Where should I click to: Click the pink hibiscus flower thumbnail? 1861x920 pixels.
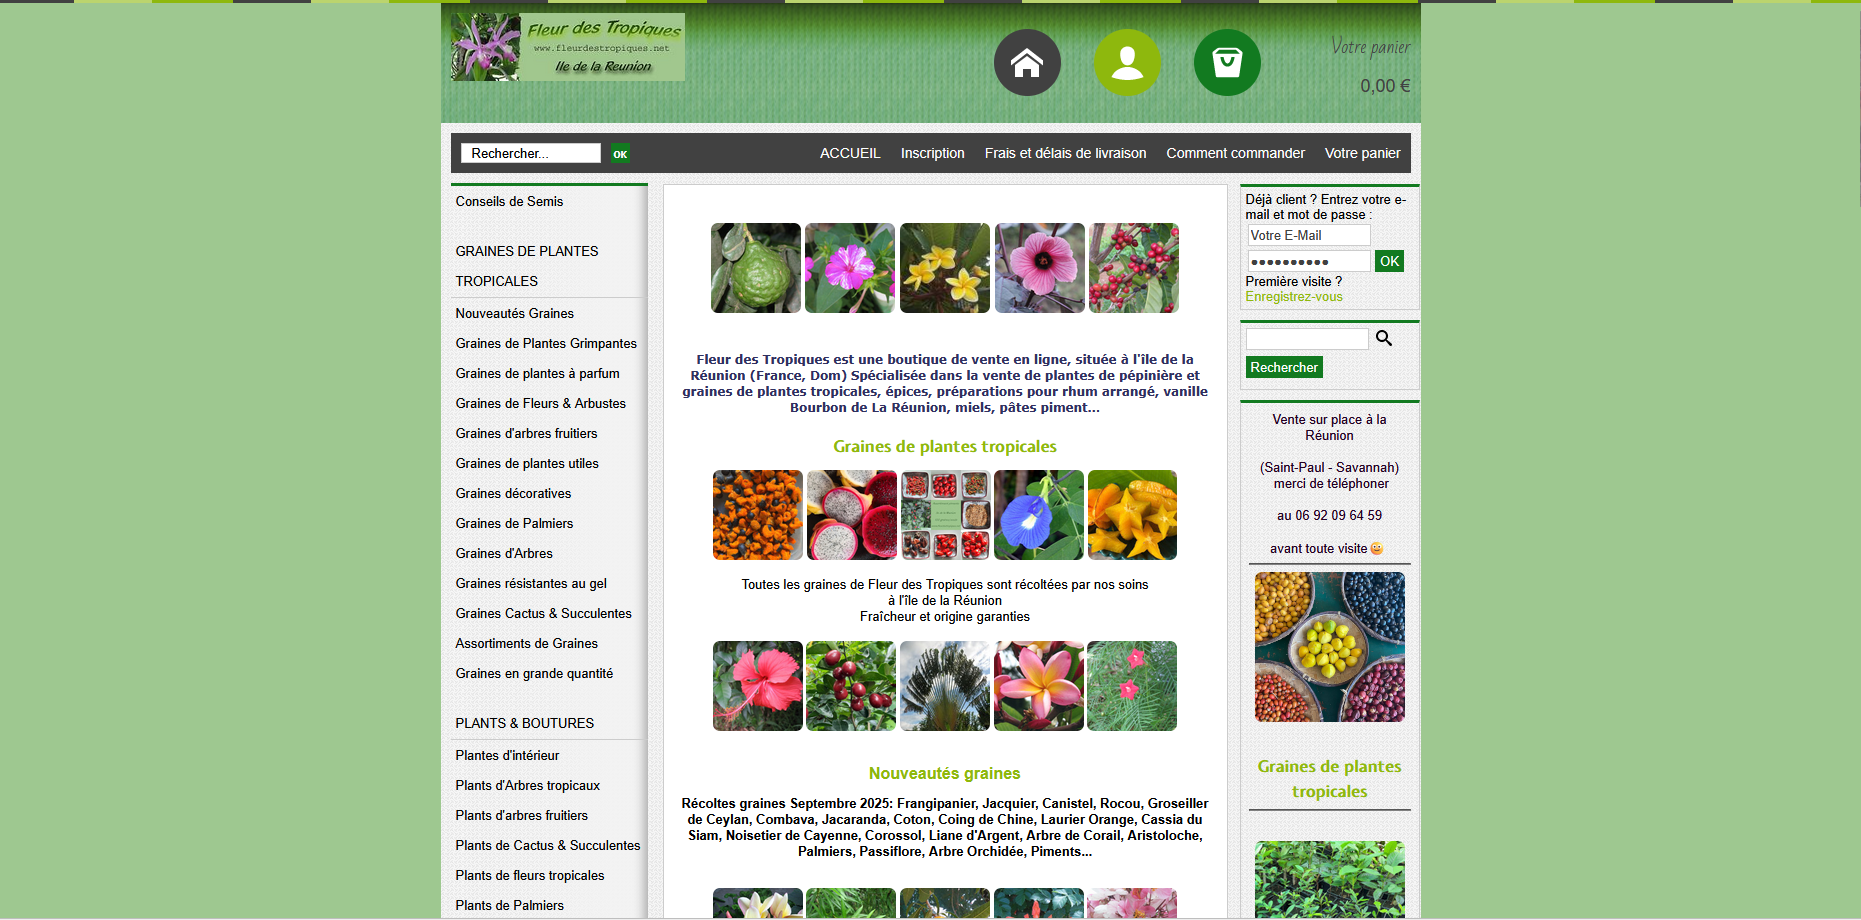pyautogui.click(x=1040, y=268)
